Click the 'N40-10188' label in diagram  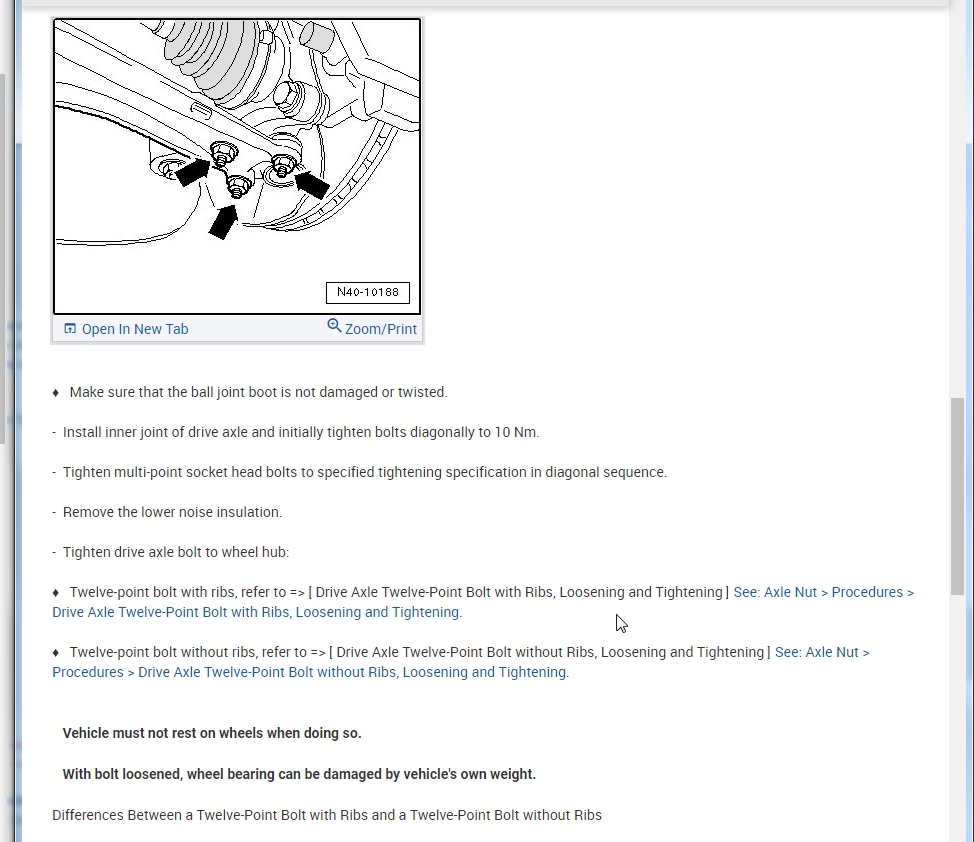pos(368,292)
